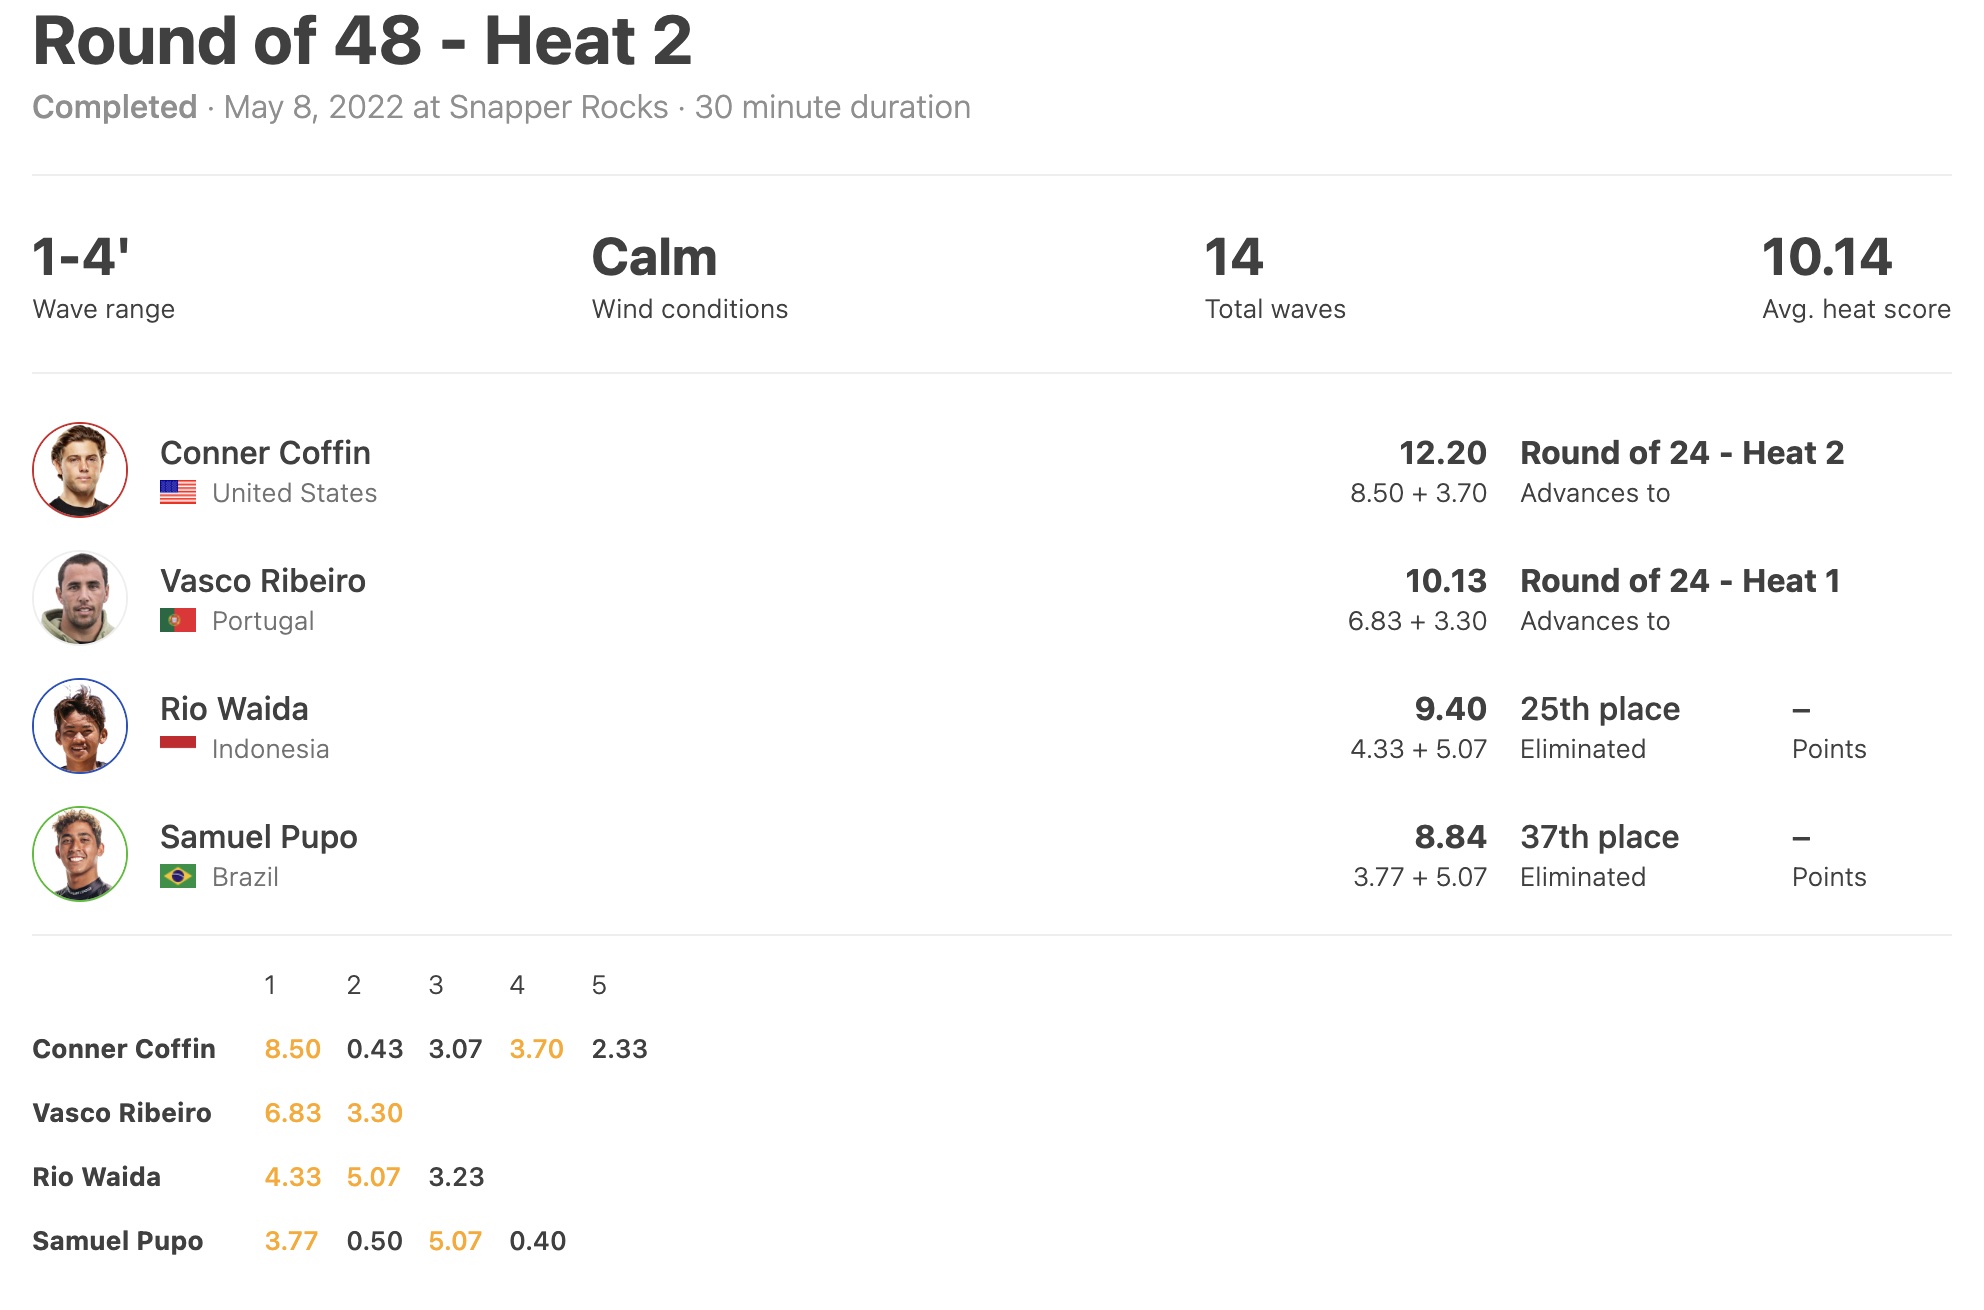
Task: Open Vasco Ribeiro's profile photo
Action: coord(80,598)
